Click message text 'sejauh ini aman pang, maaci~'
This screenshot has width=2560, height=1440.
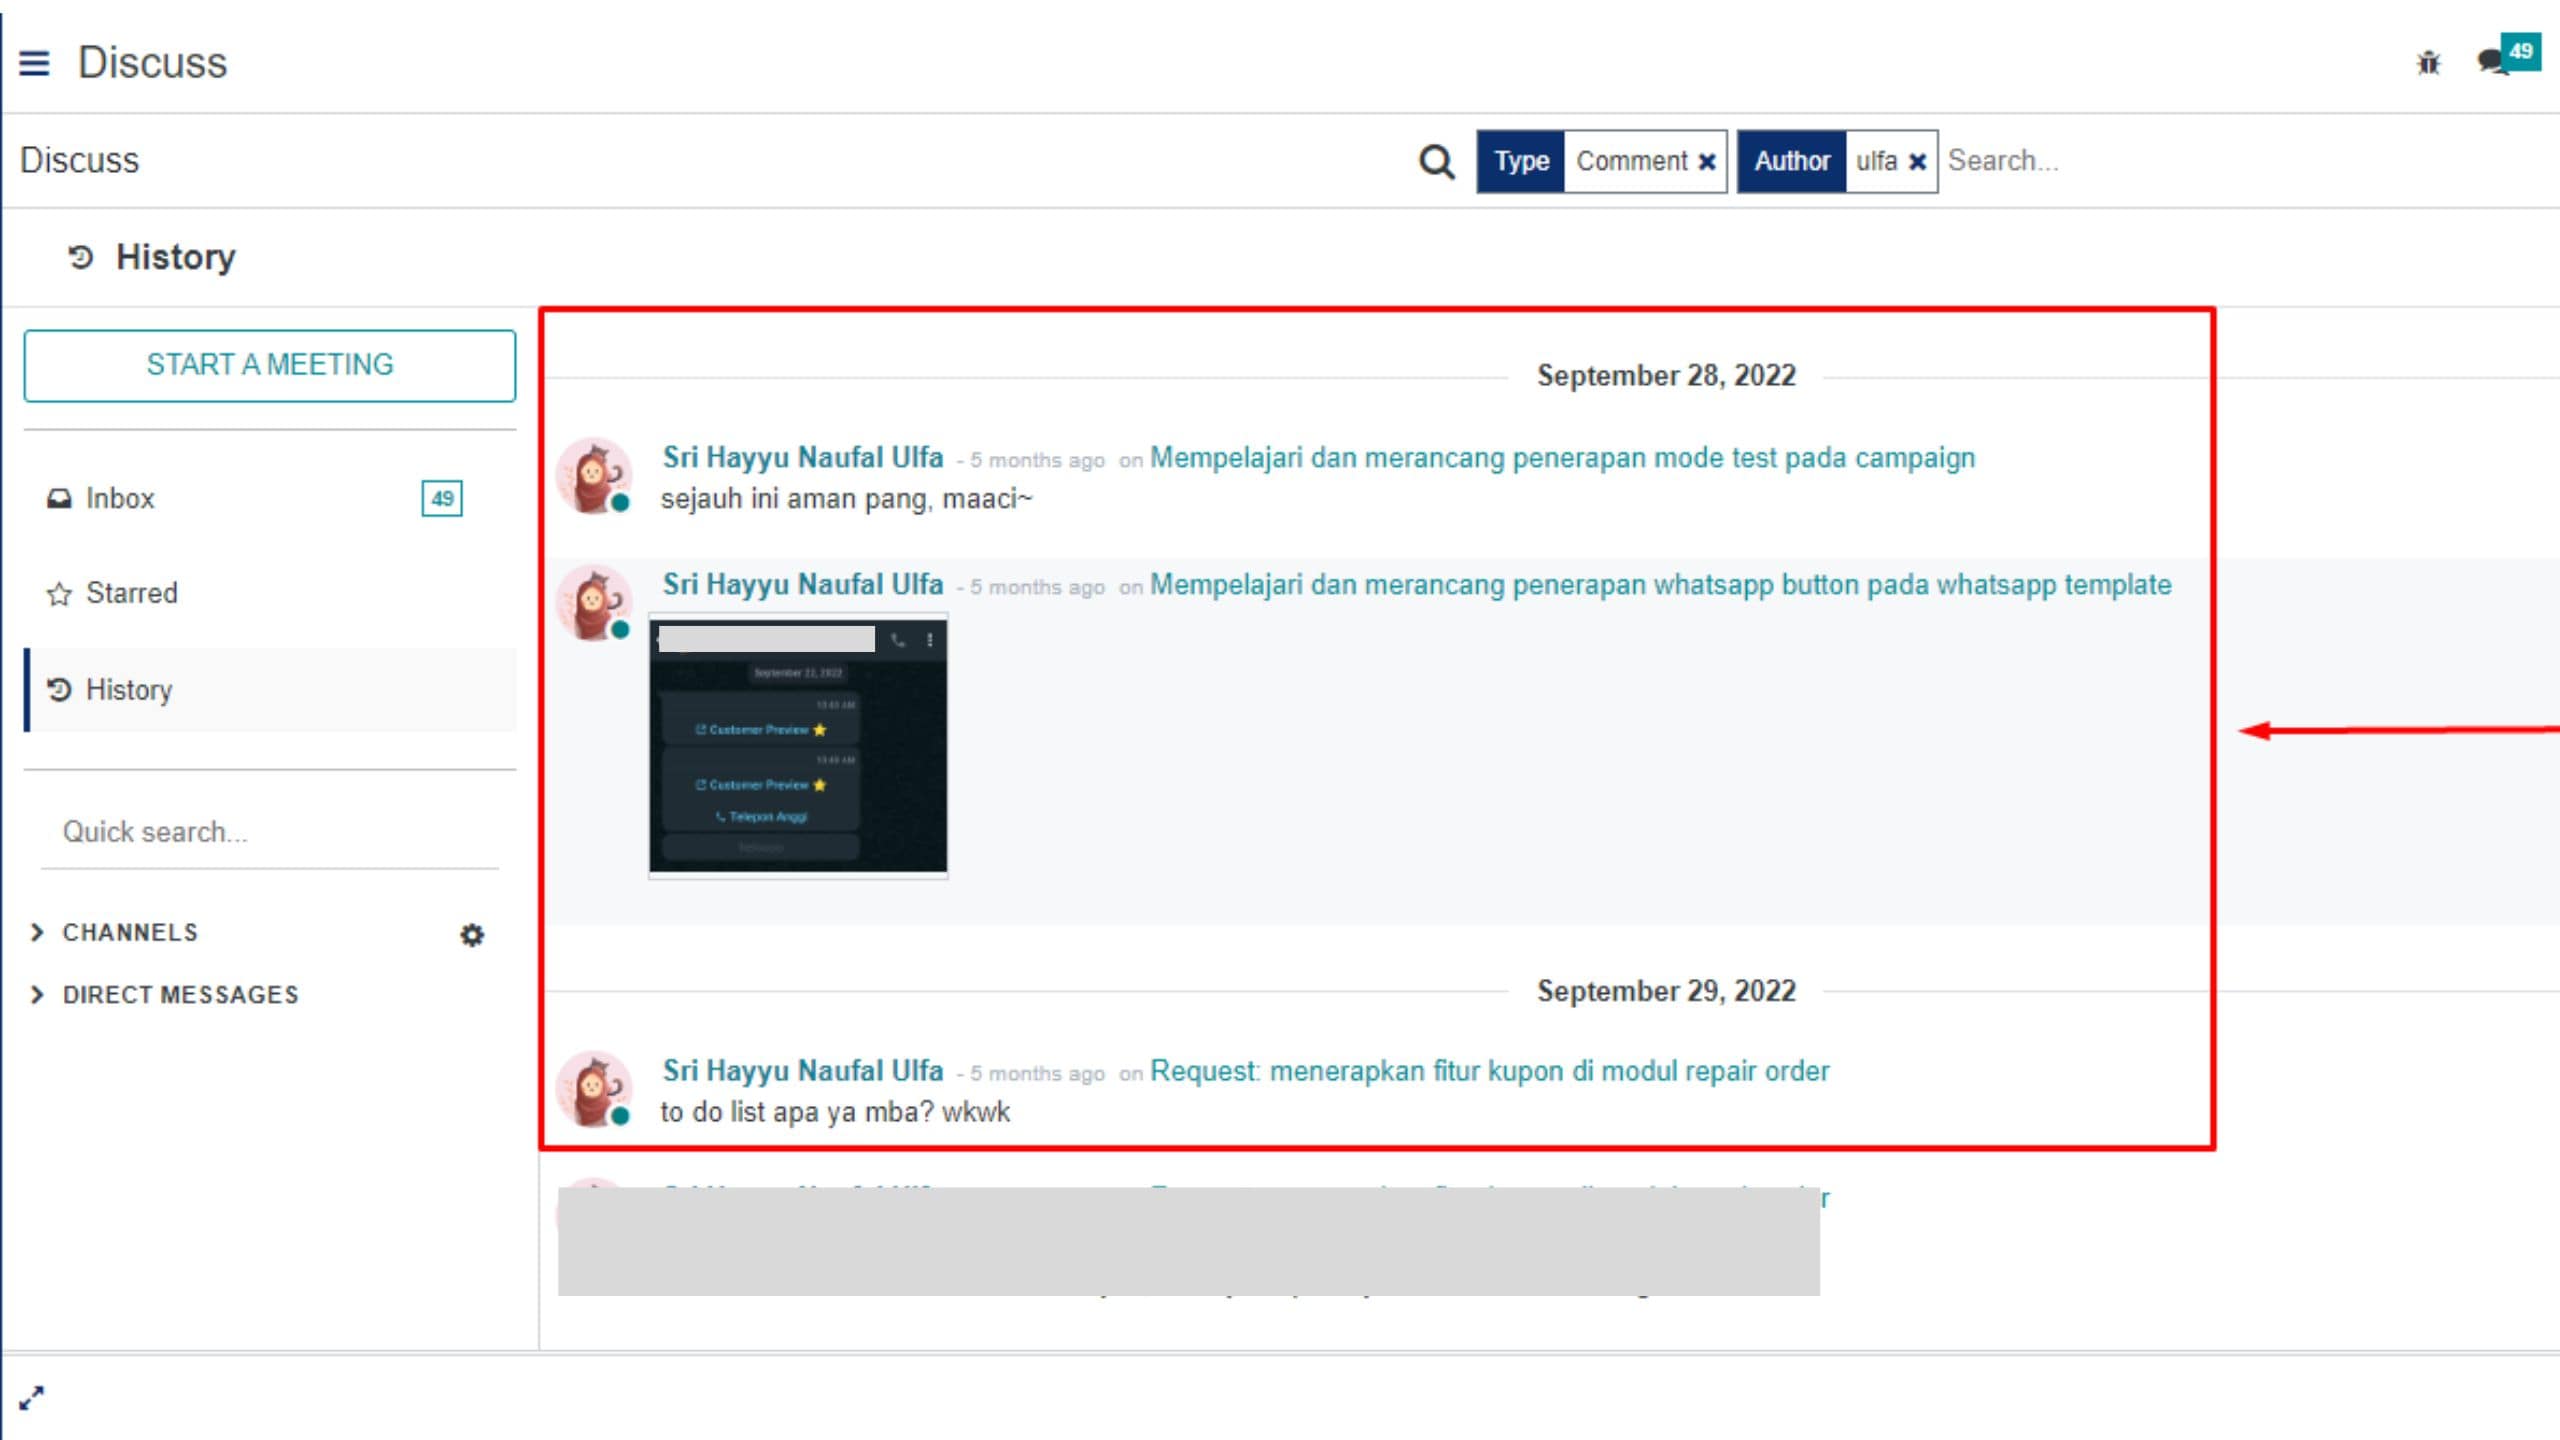(846, 499)
